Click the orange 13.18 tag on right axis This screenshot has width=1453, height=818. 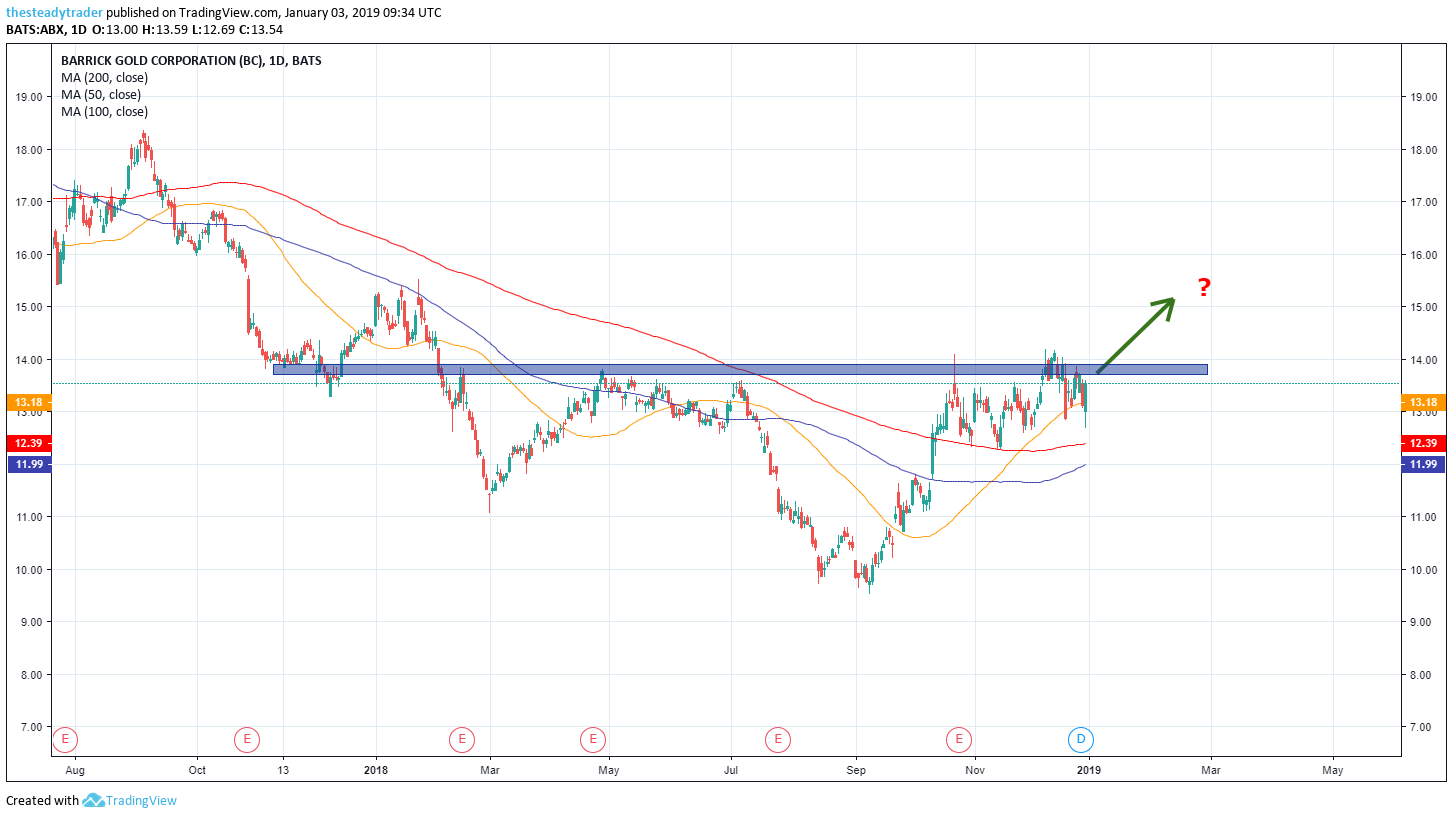1425,403
